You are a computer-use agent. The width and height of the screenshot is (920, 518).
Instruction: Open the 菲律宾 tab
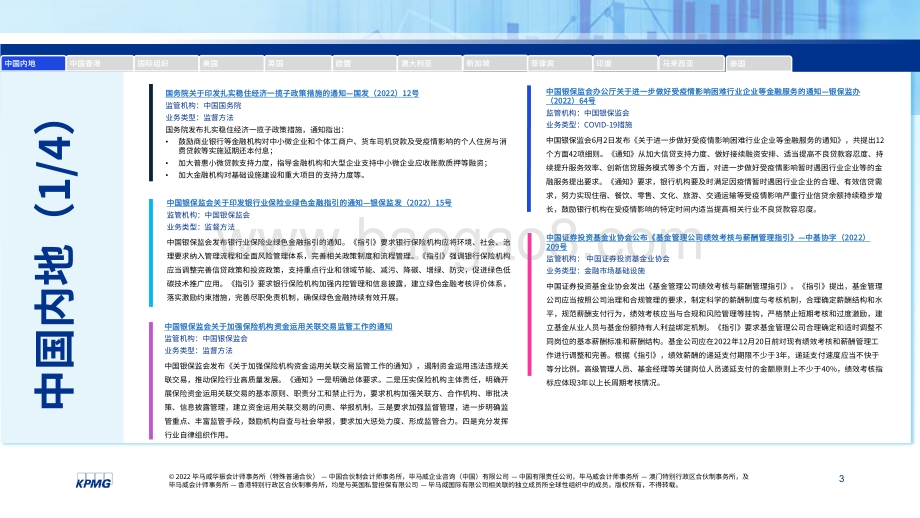[x=560, y=63]
